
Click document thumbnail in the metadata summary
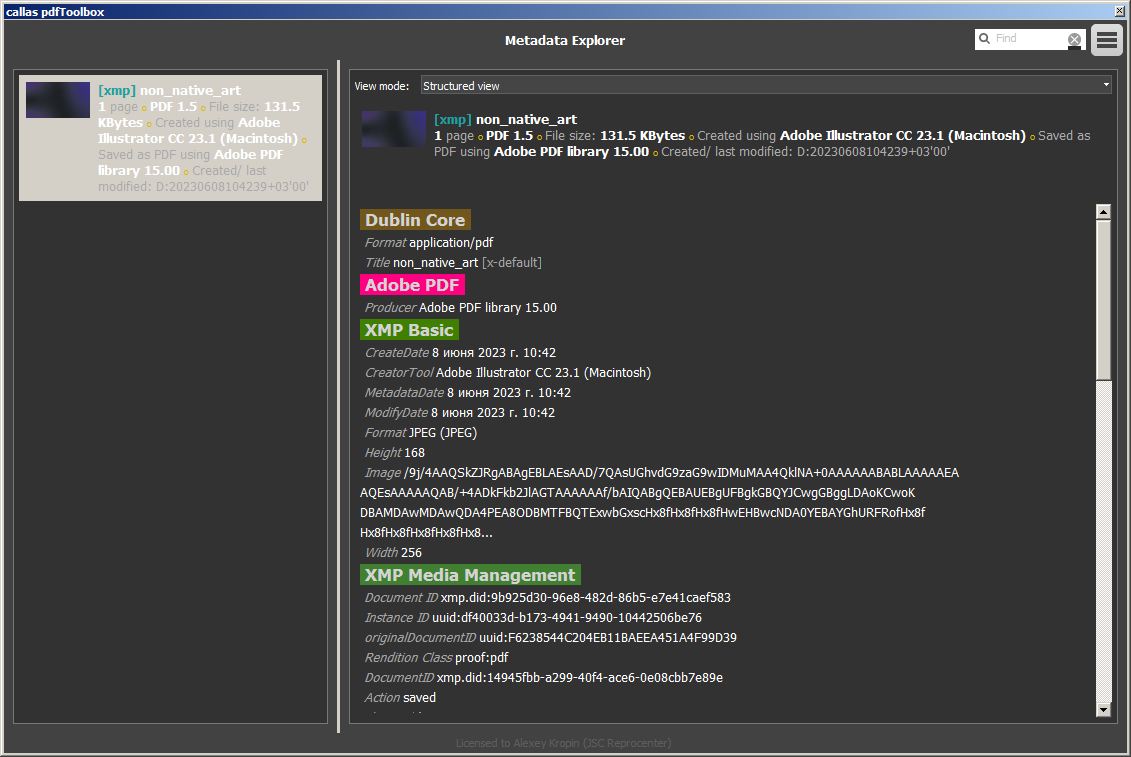click(x=394, y=129)
